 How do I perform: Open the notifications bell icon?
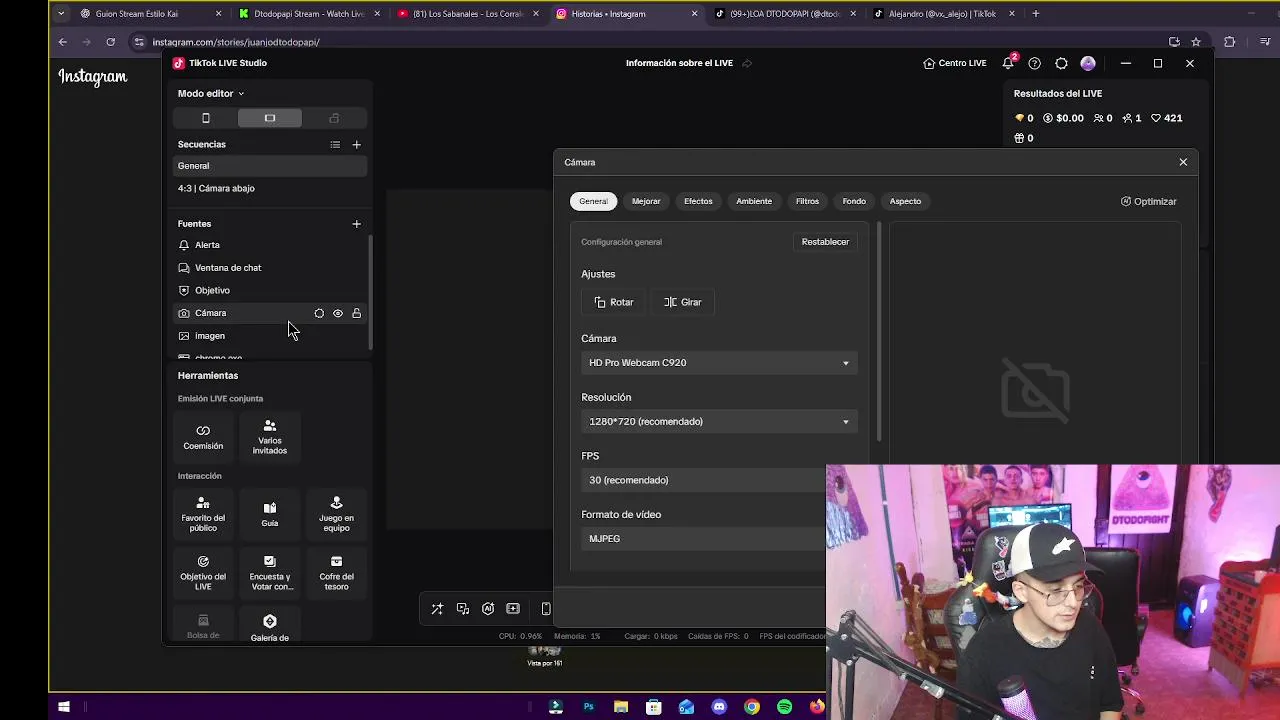[x=1008, y=63]
